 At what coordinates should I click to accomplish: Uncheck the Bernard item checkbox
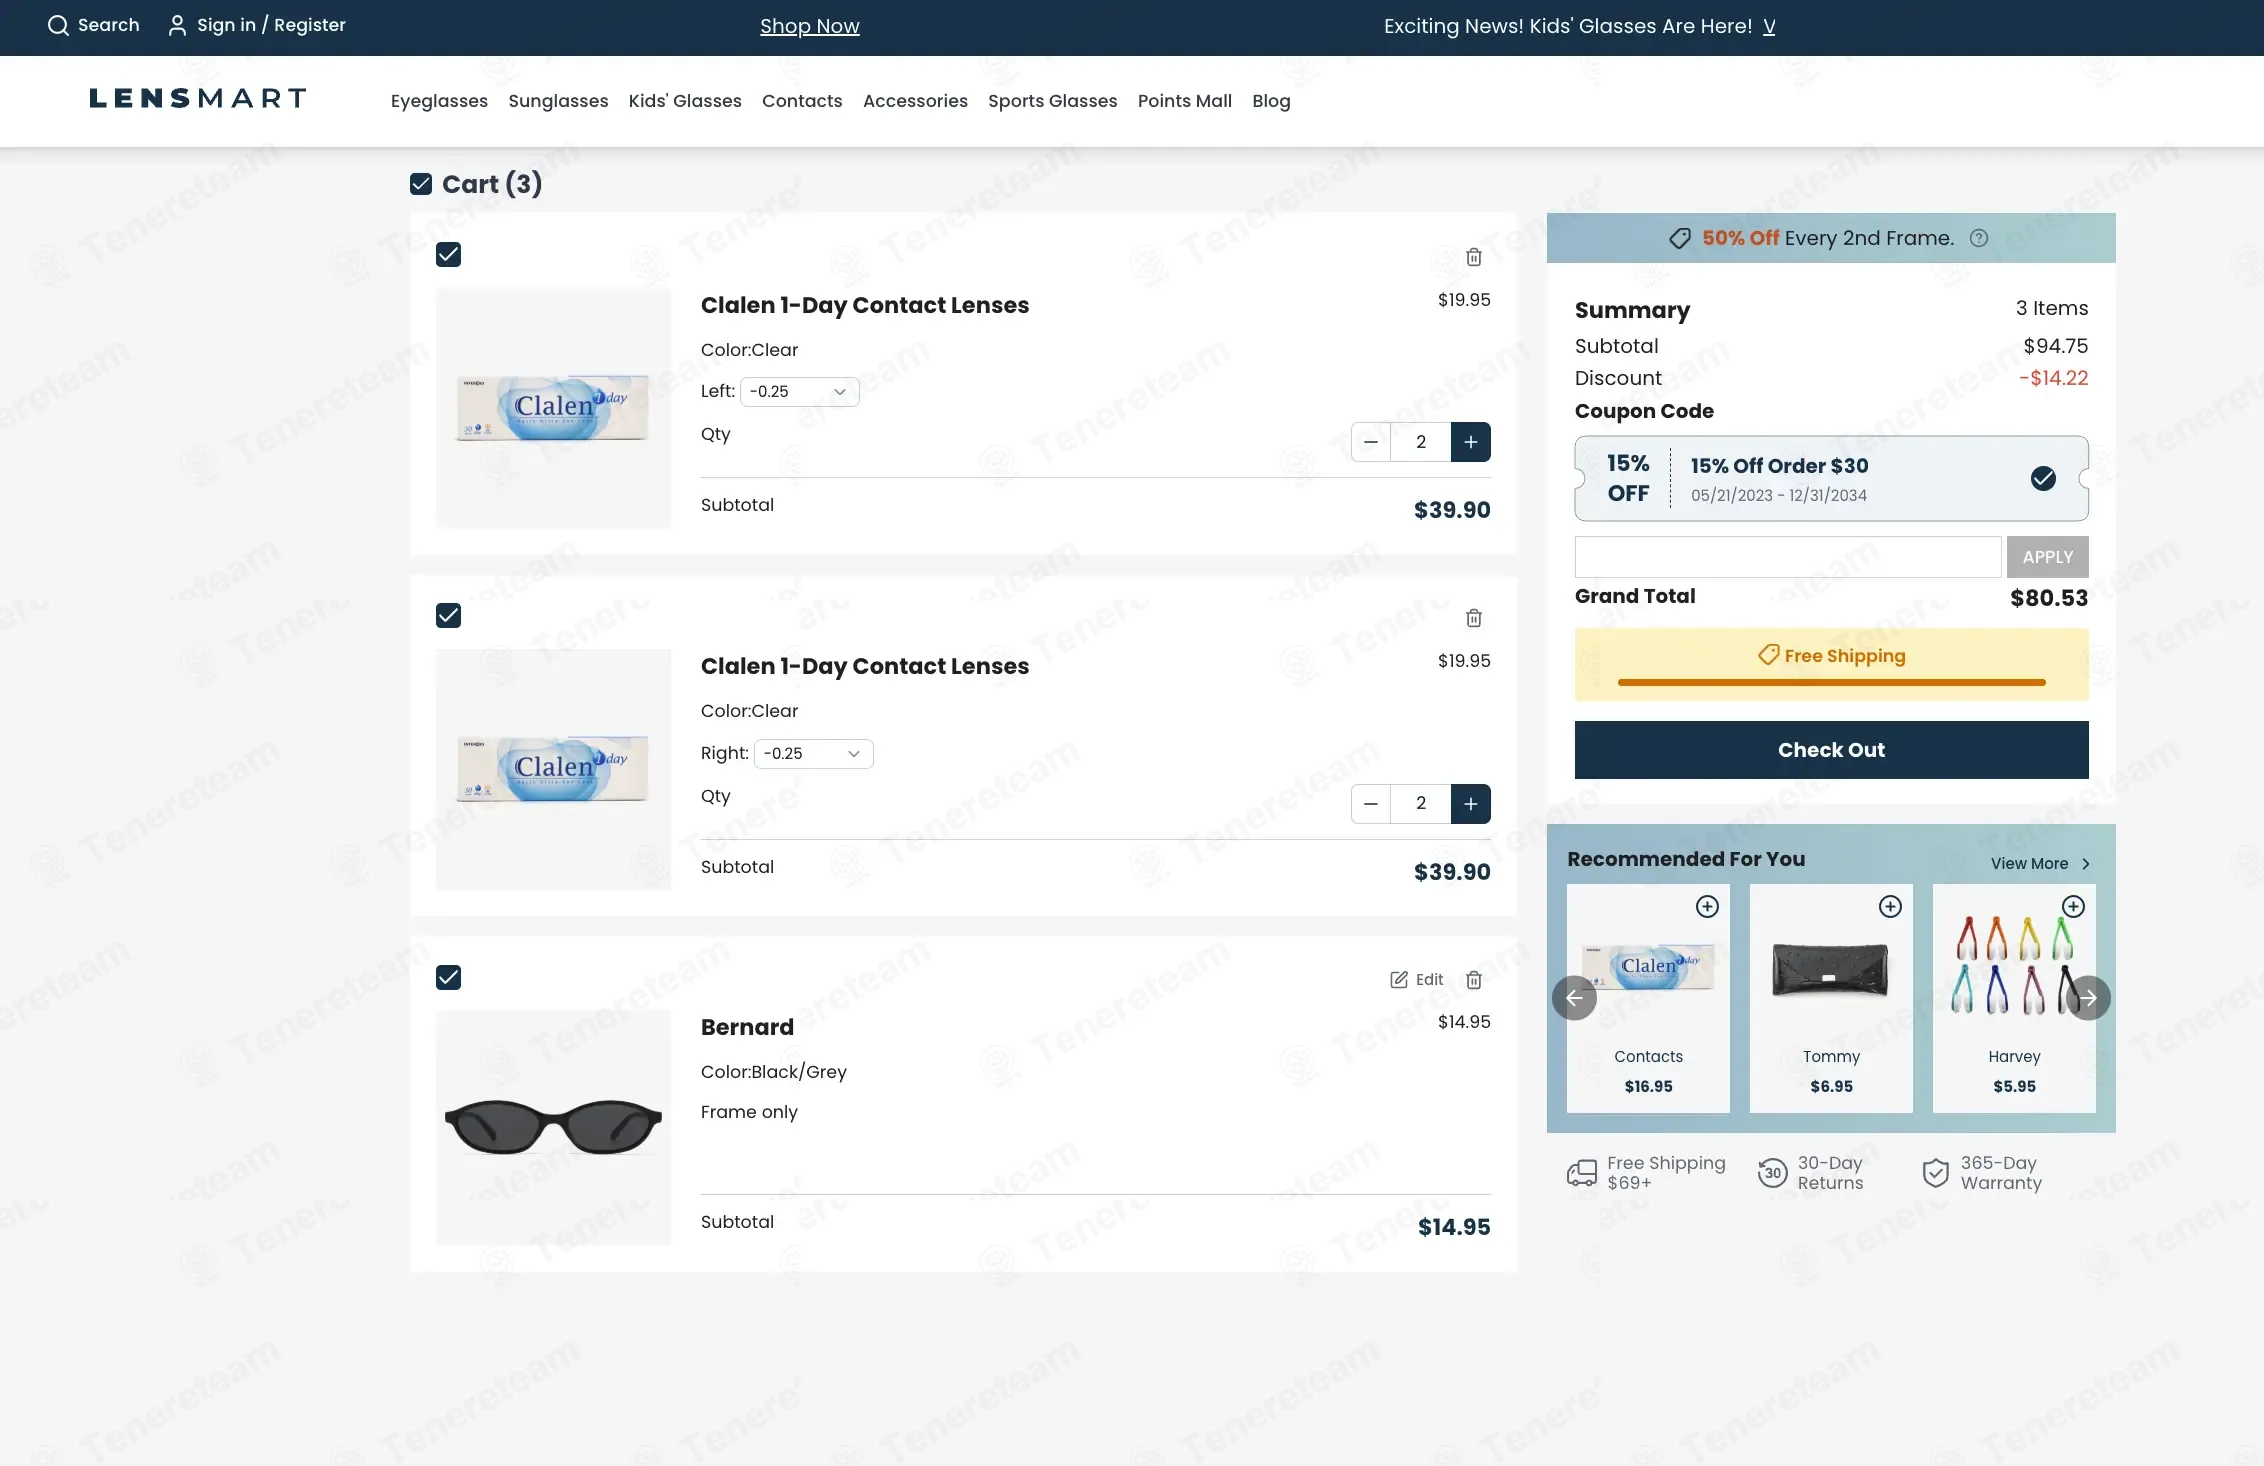pos(449,978)
